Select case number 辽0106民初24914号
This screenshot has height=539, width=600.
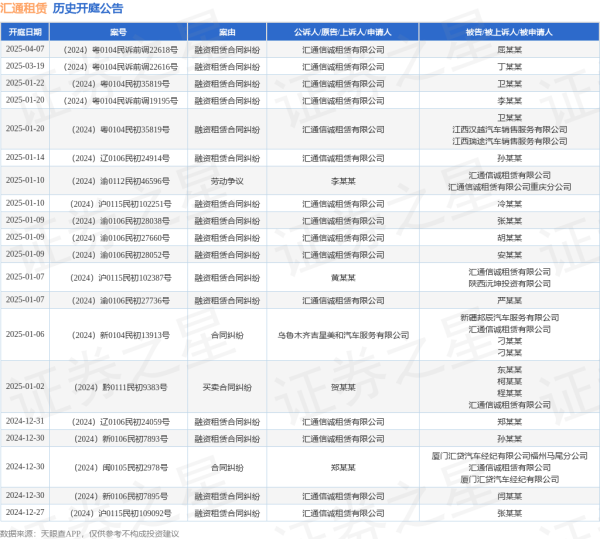tap(120, 158)
